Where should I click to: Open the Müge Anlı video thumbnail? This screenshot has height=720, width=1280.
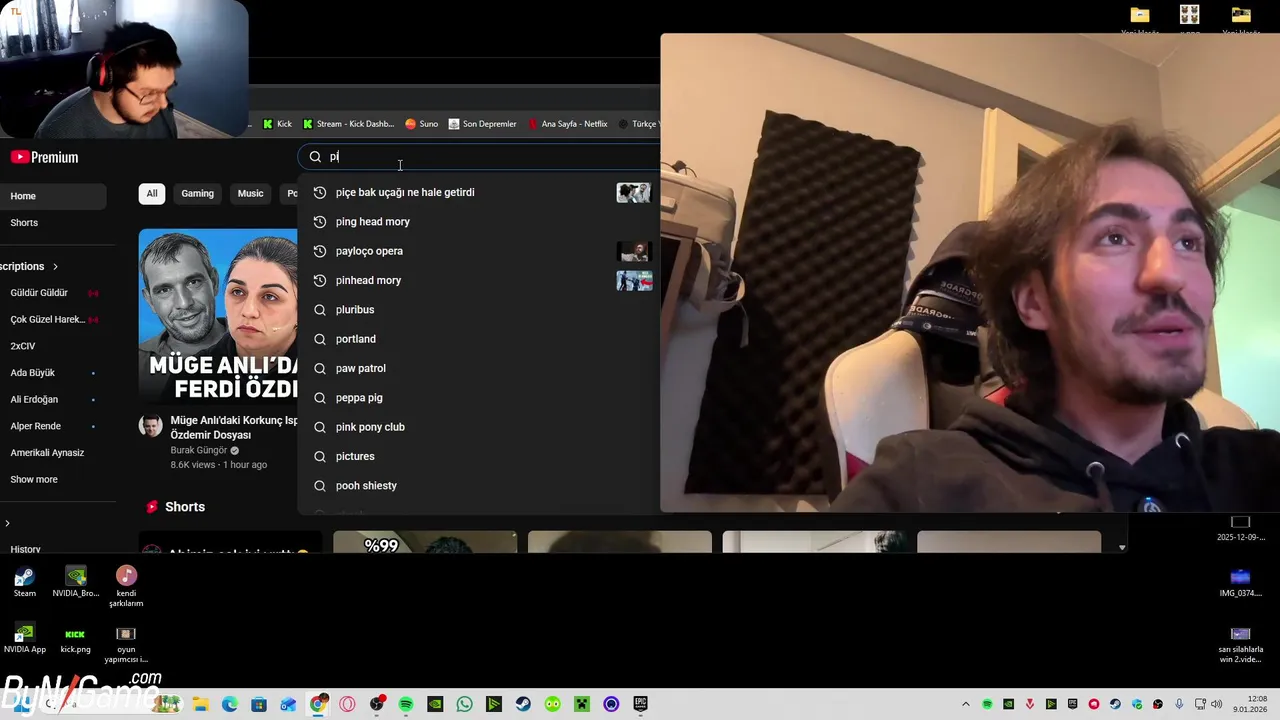pyautogui.click(x=218, y=317)
